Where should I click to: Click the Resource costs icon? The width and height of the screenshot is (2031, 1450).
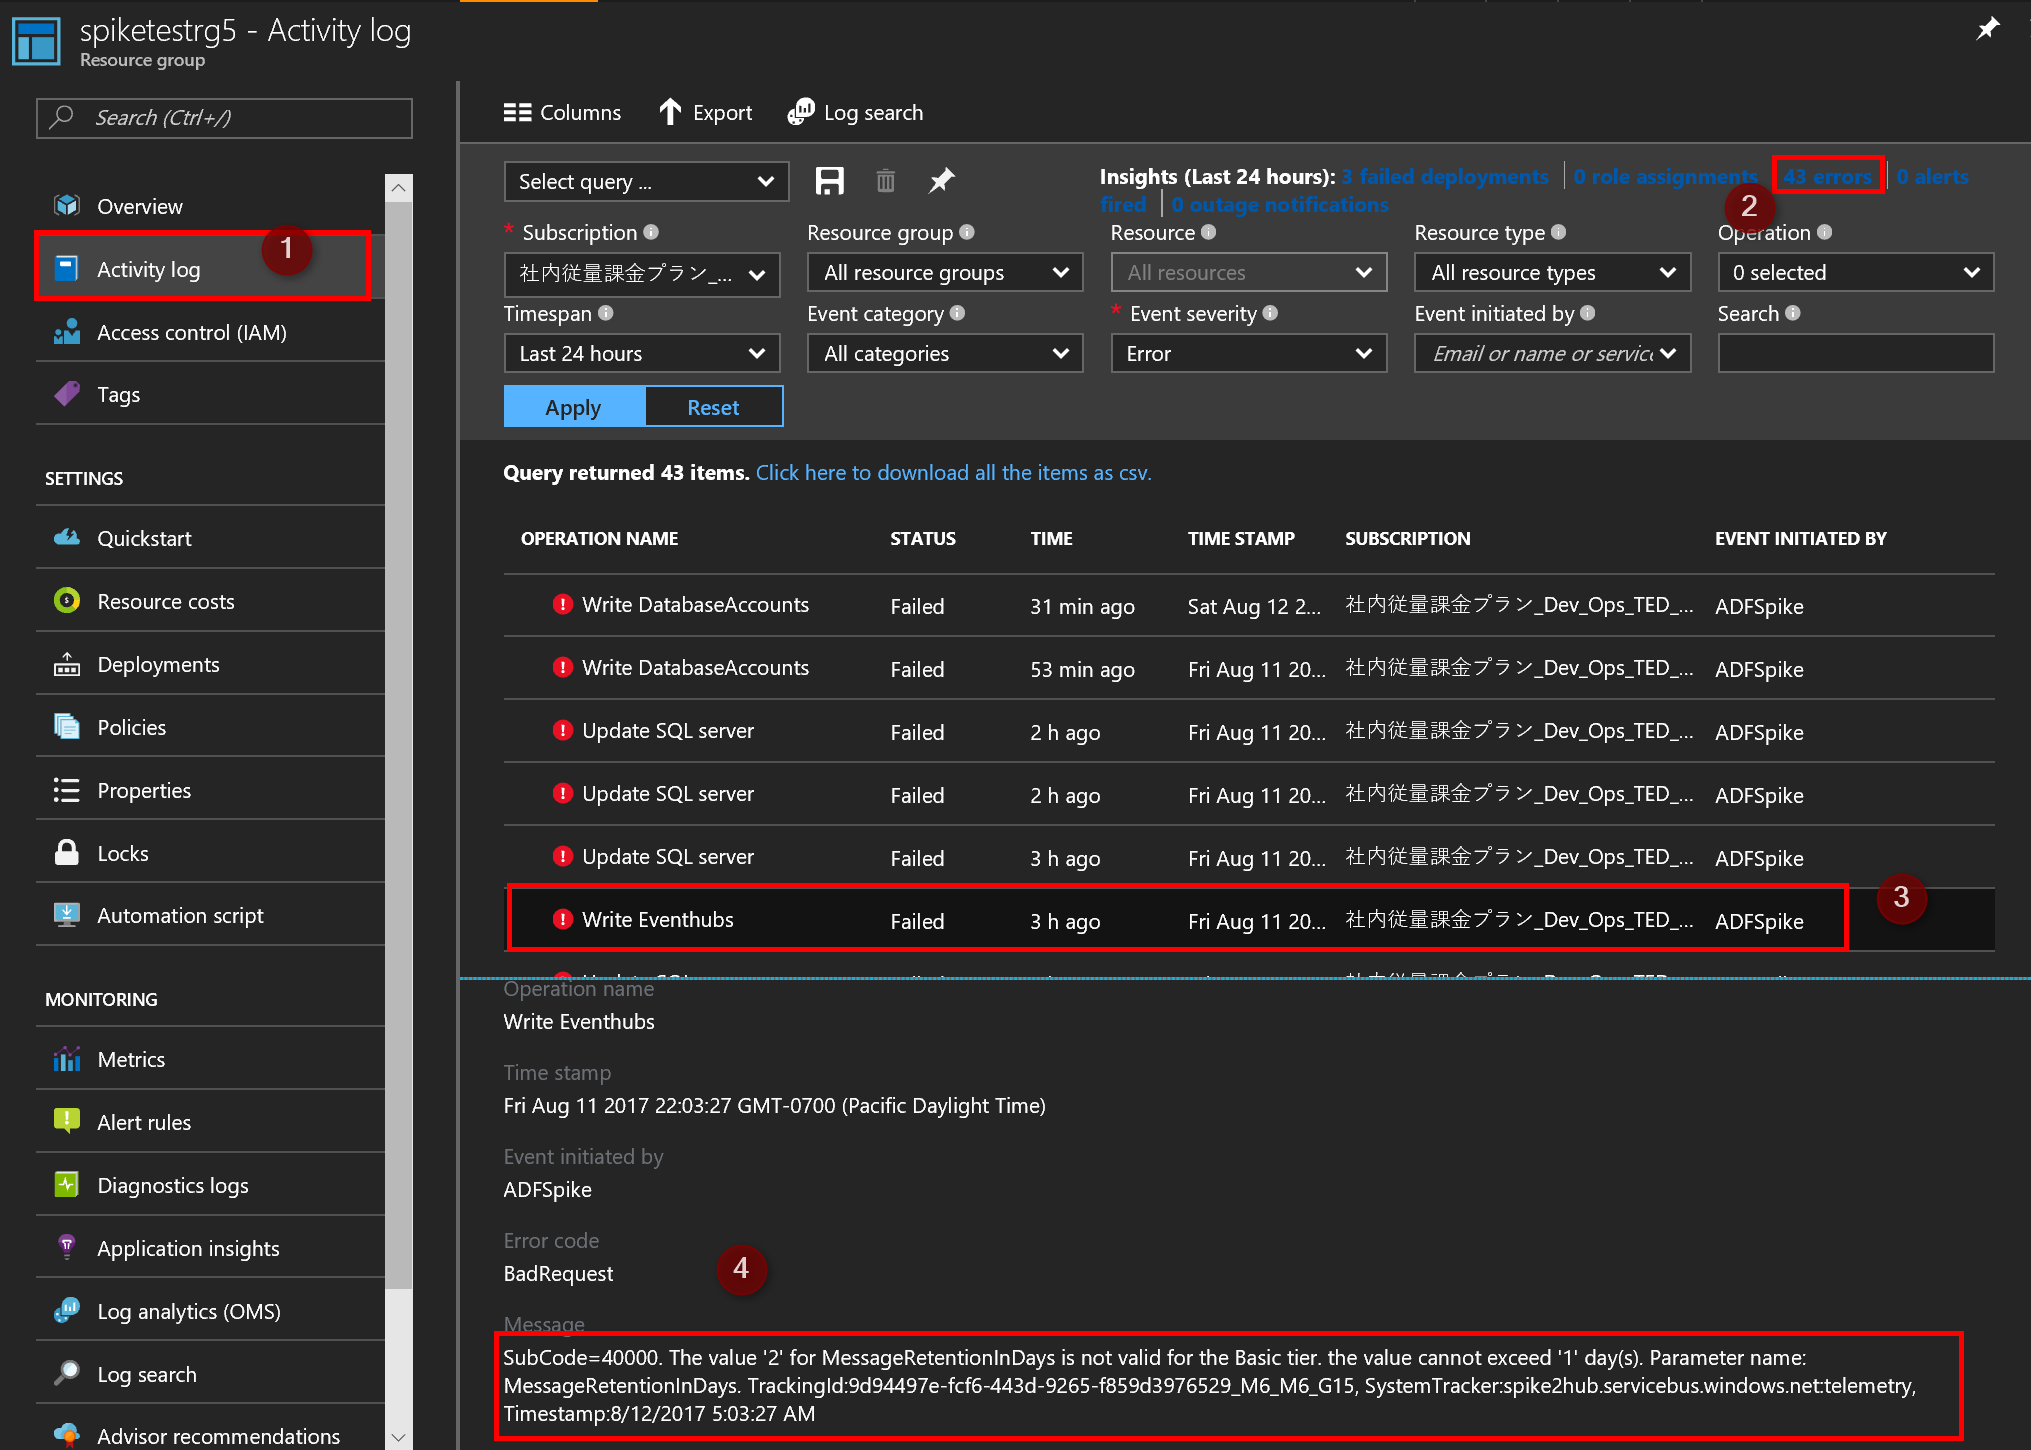(x=67, y=601)
